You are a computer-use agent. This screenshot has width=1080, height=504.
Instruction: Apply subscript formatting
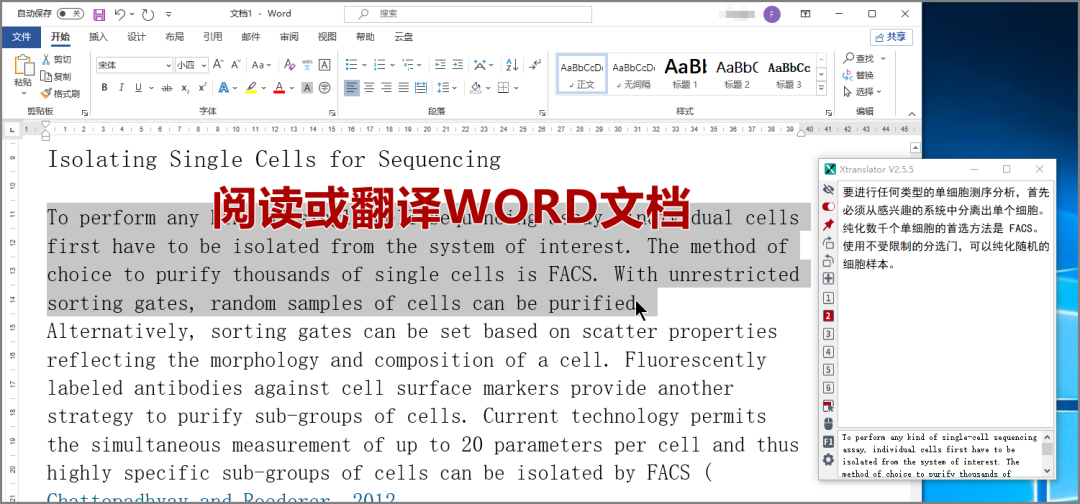click(185, 87)
